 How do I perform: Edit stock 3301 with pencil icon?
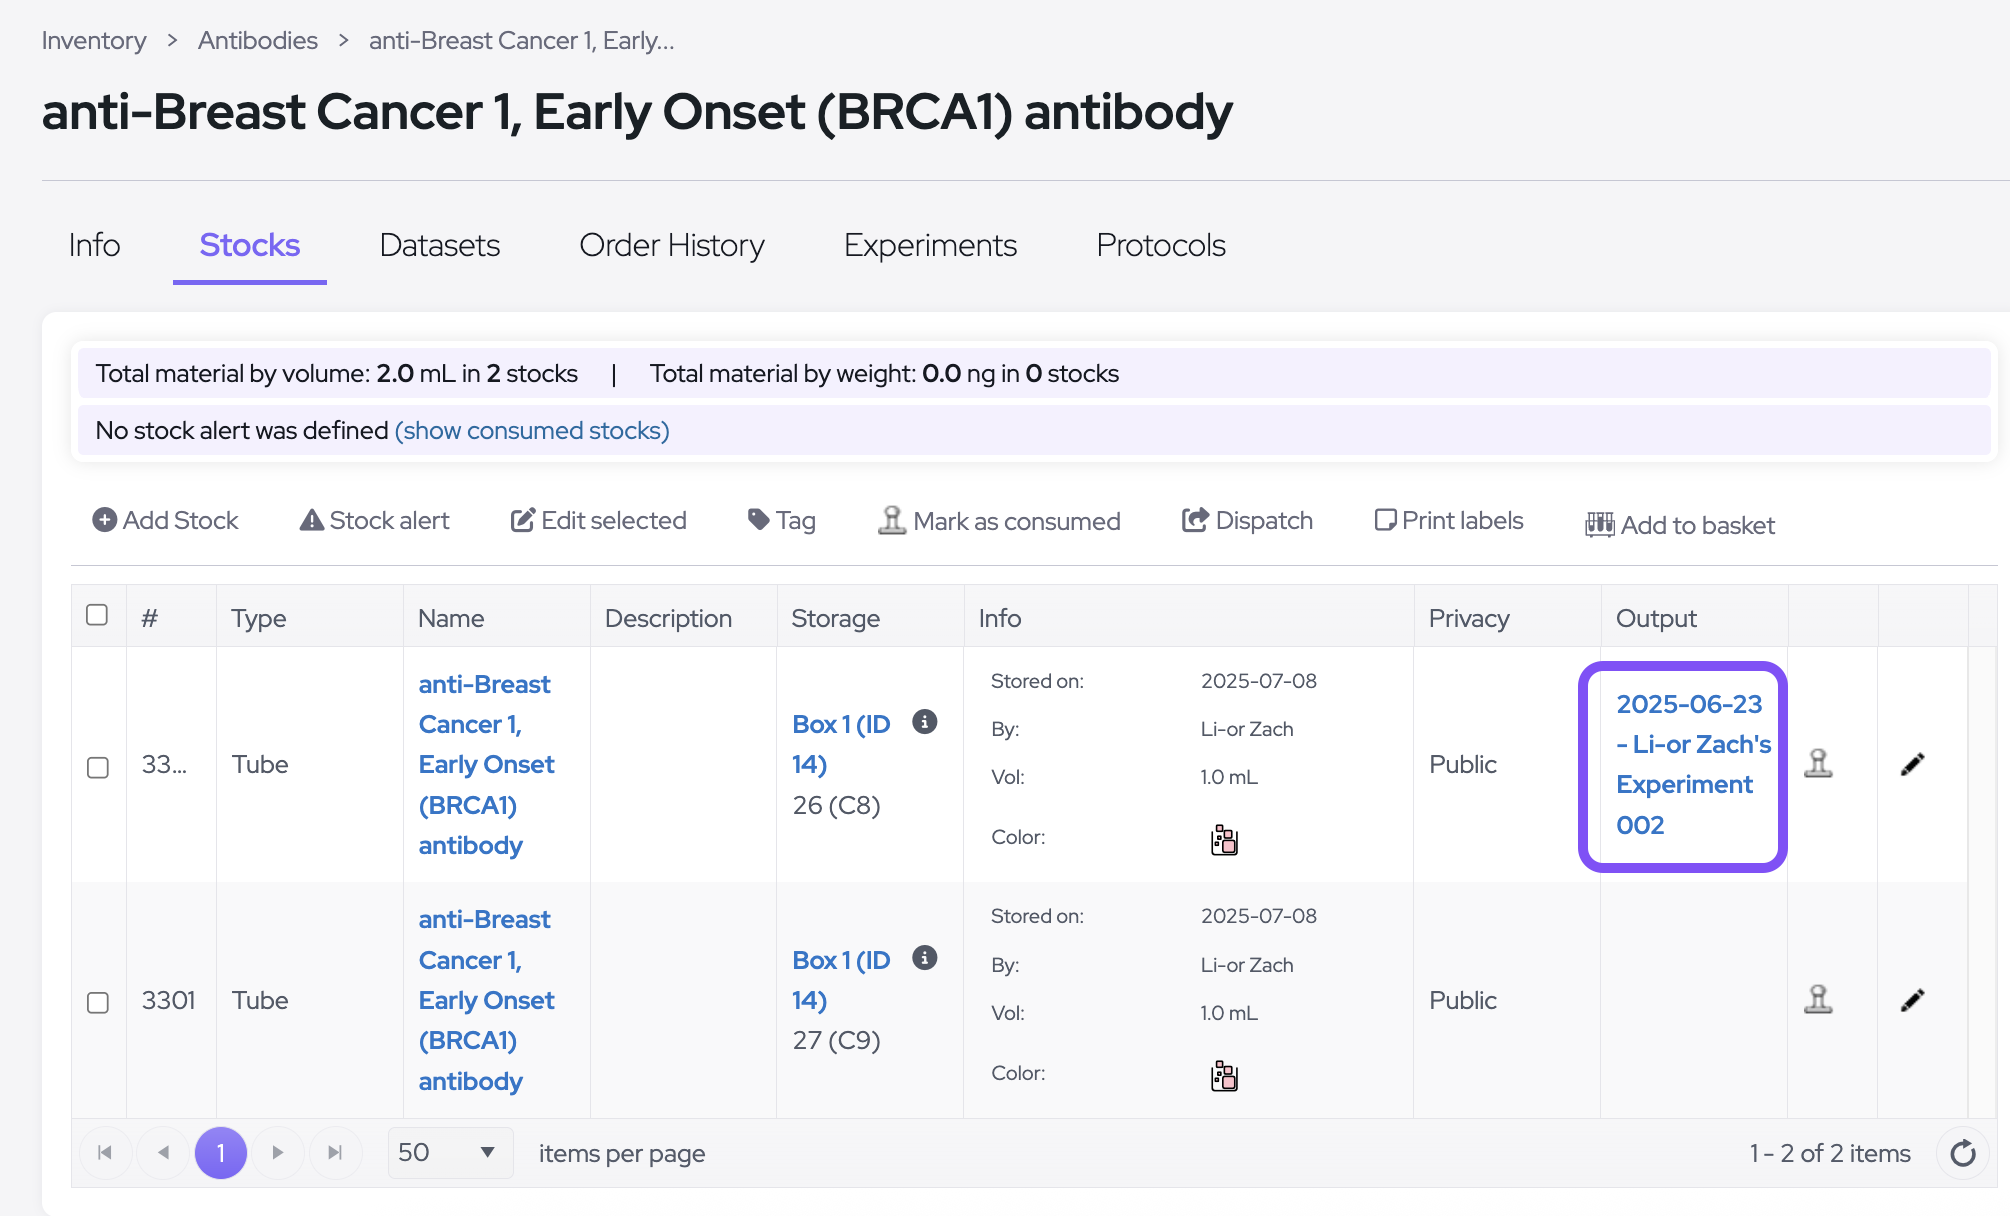point(1912,1000)
